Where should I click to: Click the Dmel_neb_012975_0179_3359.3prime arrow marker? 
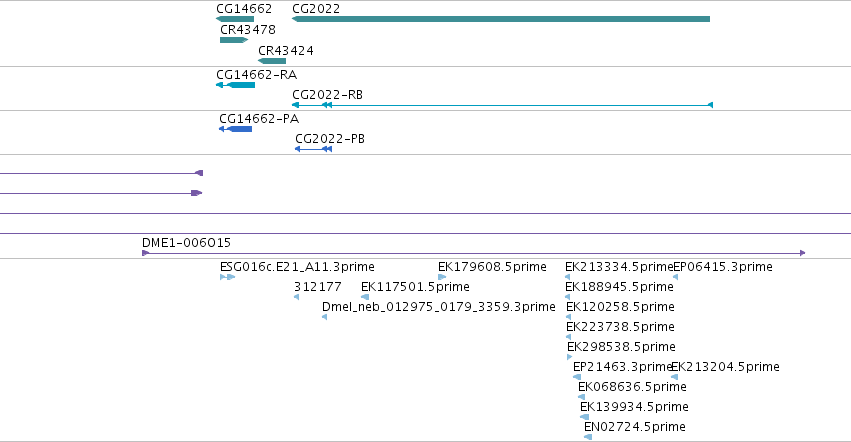(325, 317)
